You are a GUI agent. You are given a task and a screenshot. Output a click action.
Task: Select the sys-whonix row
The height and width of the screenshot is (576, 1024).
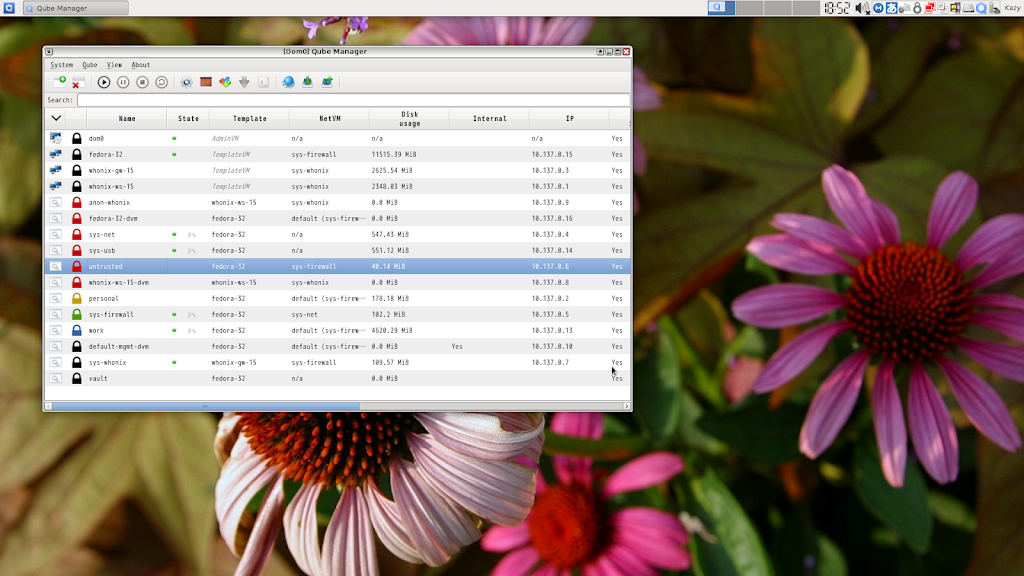pos(337,362)
